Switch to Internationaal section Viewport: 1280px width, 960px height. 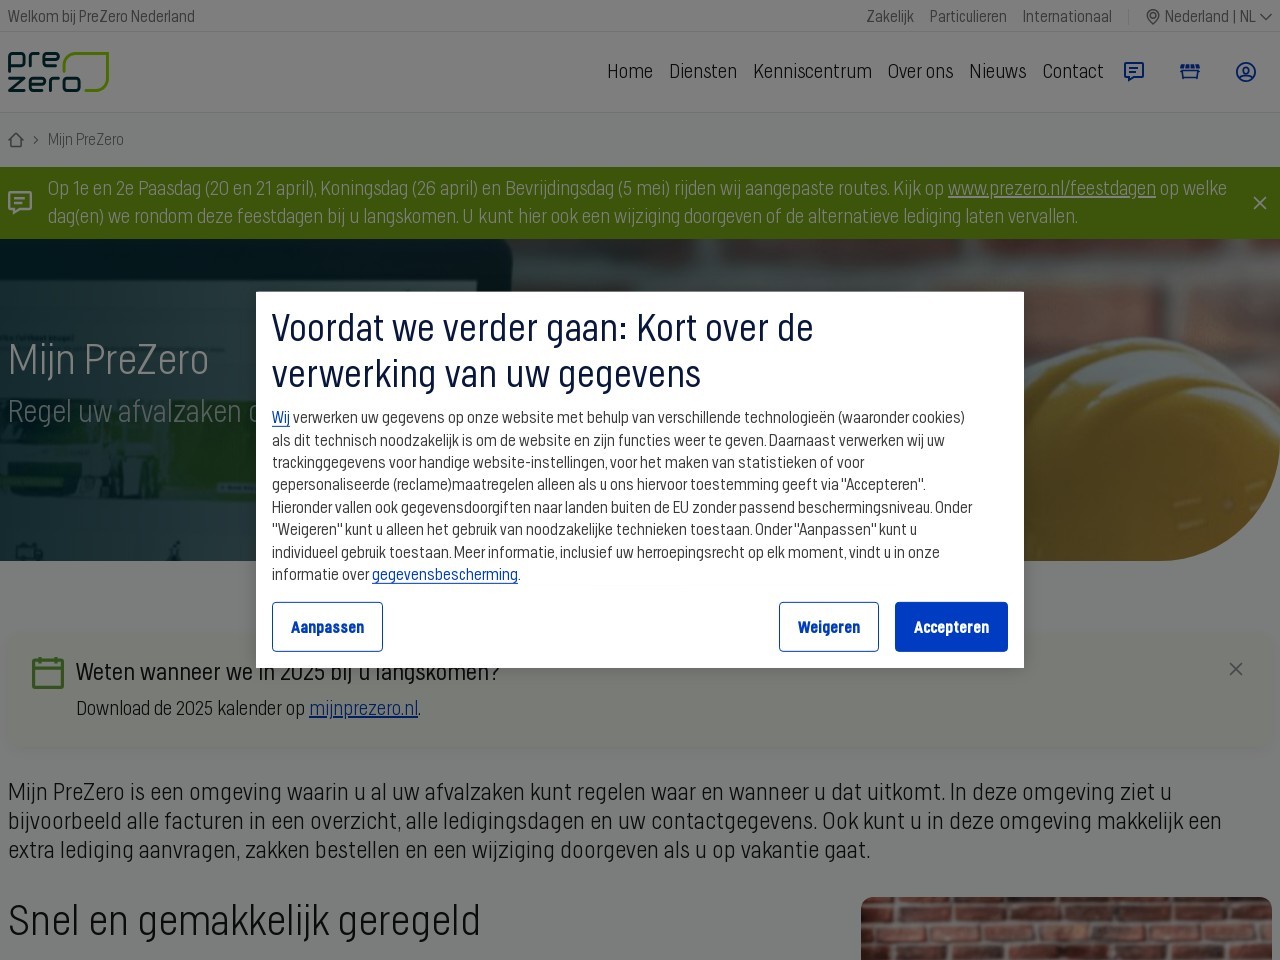click(x=1067, y=17)
